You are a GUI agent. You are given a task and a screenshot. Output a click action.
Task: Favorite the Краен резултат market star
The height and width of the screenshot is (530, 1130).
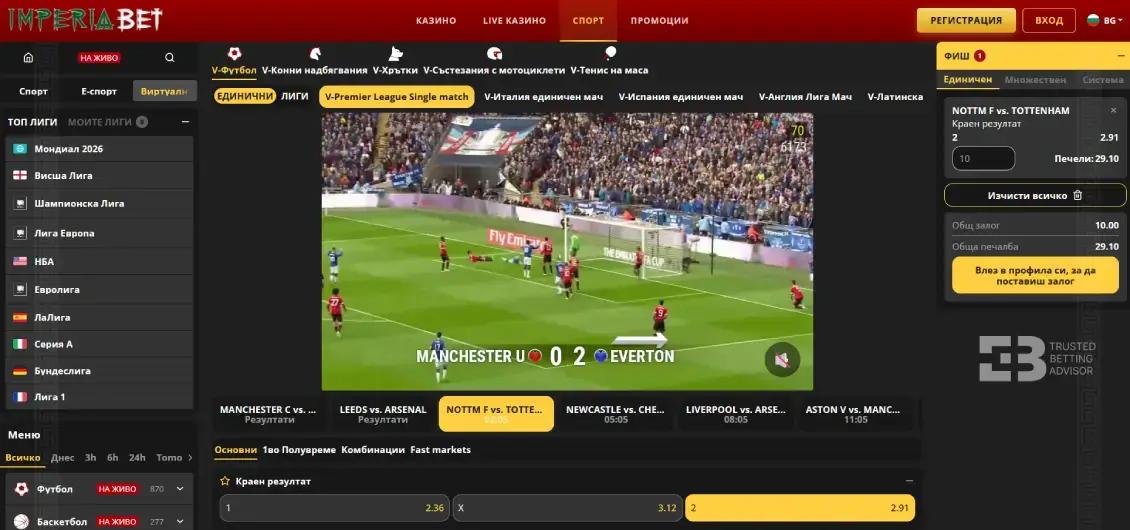225,481
